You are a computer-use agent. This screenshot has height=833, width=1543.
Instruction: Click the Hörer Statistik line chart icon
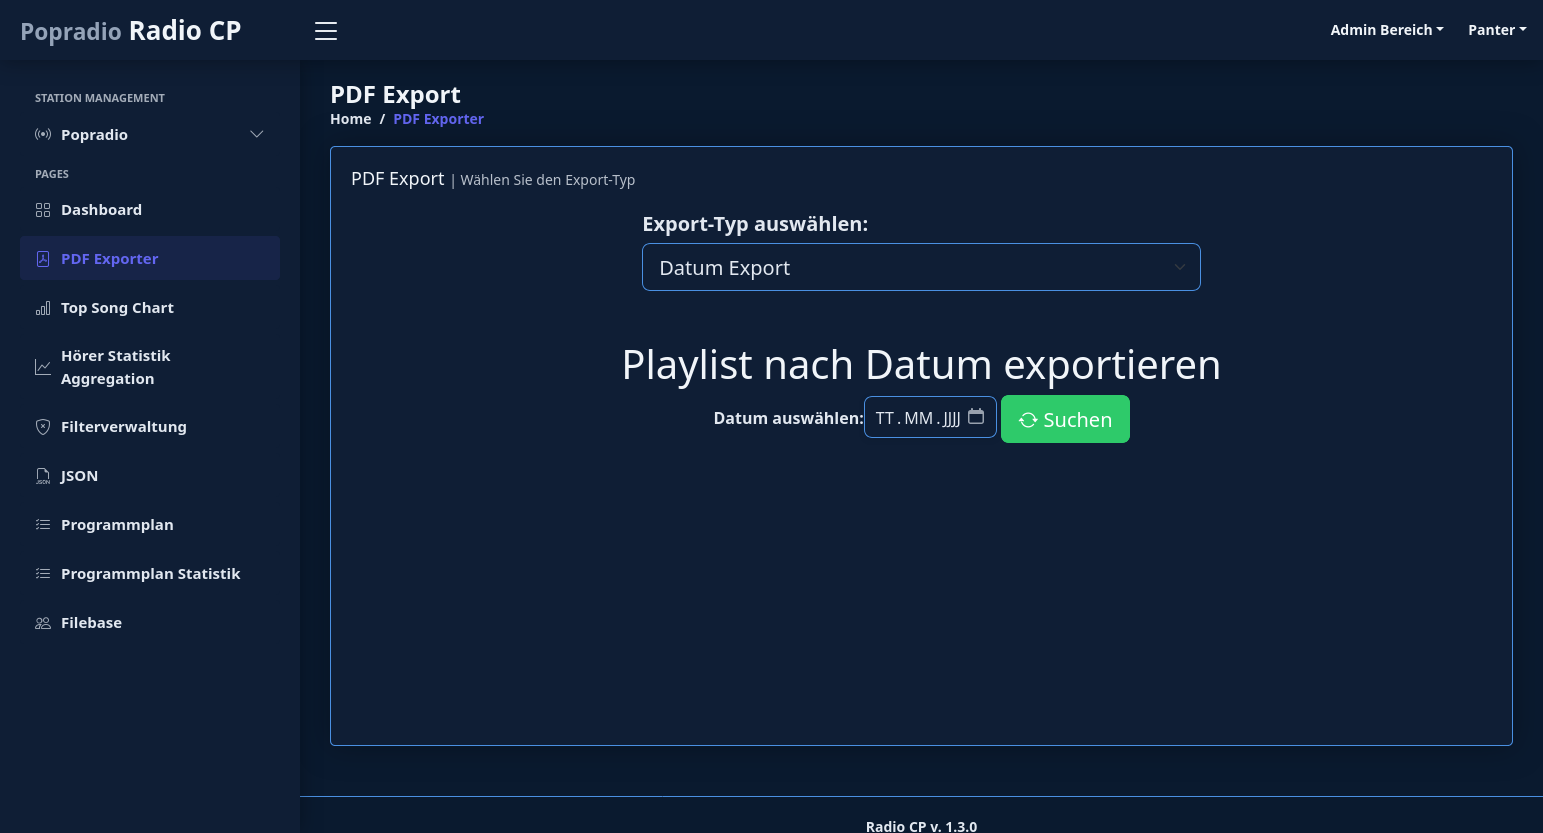43,366
